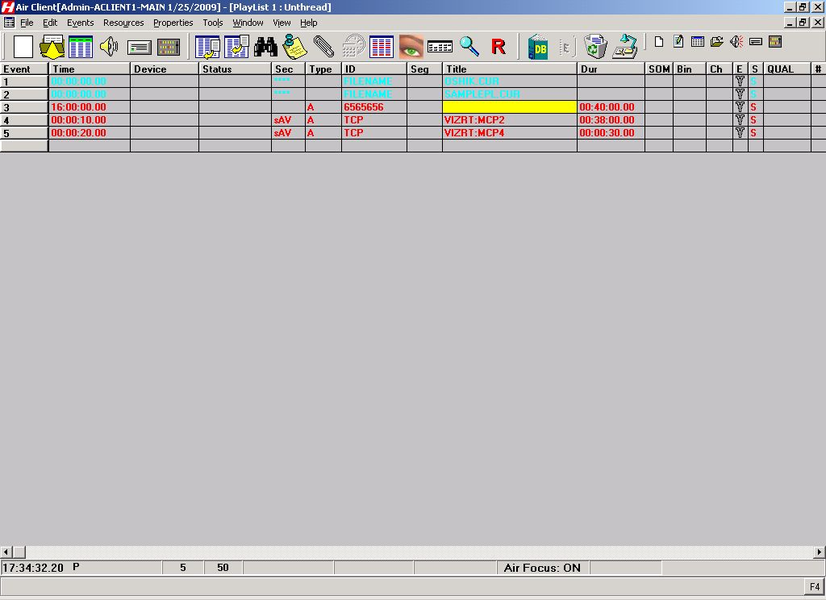Expand the Tools menu
826x600 pixels.
pos(213,22)
